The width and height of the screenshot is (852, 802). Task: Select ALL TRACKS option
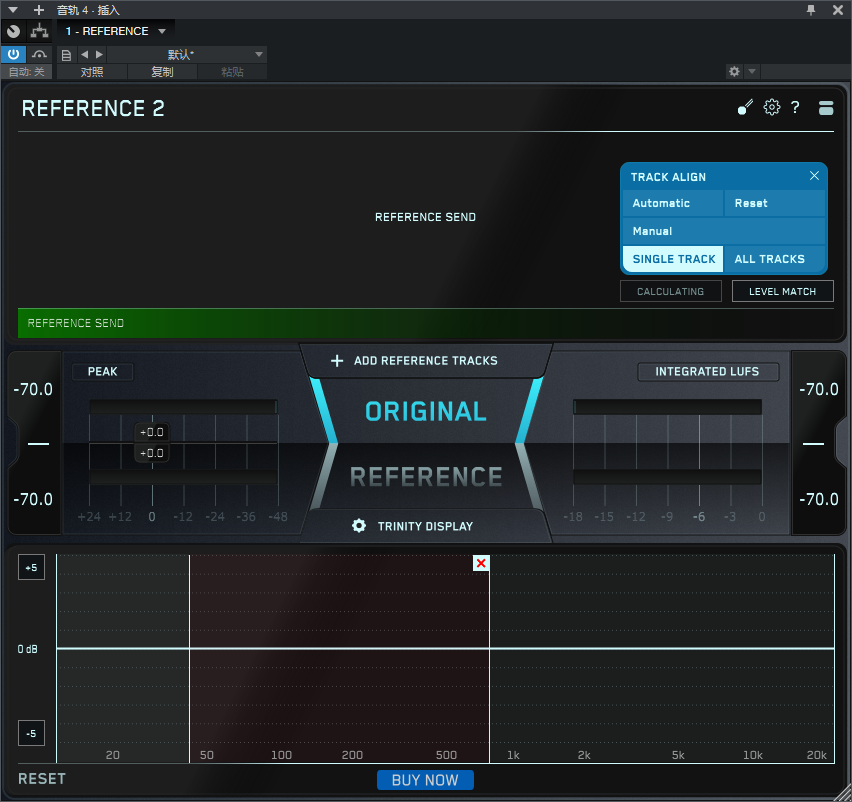(774, 259)
